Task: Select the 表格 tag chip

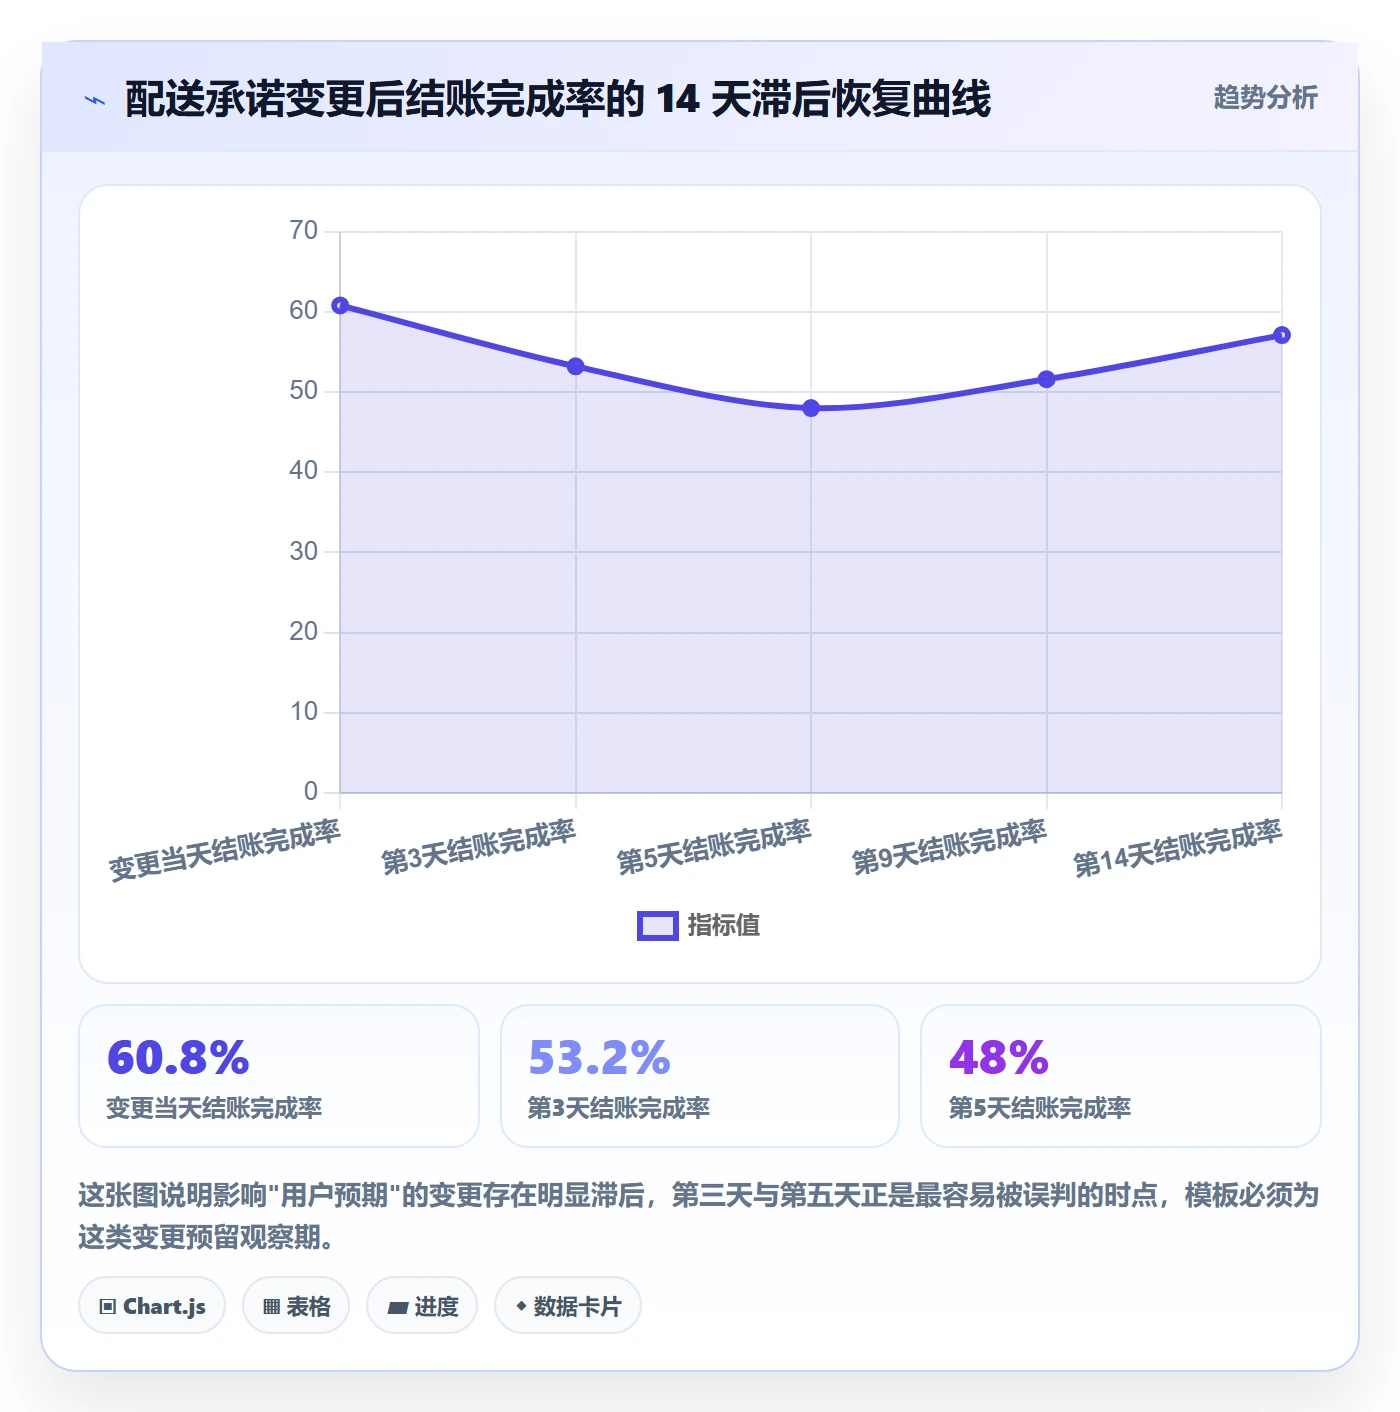Action: point(296,1306)
